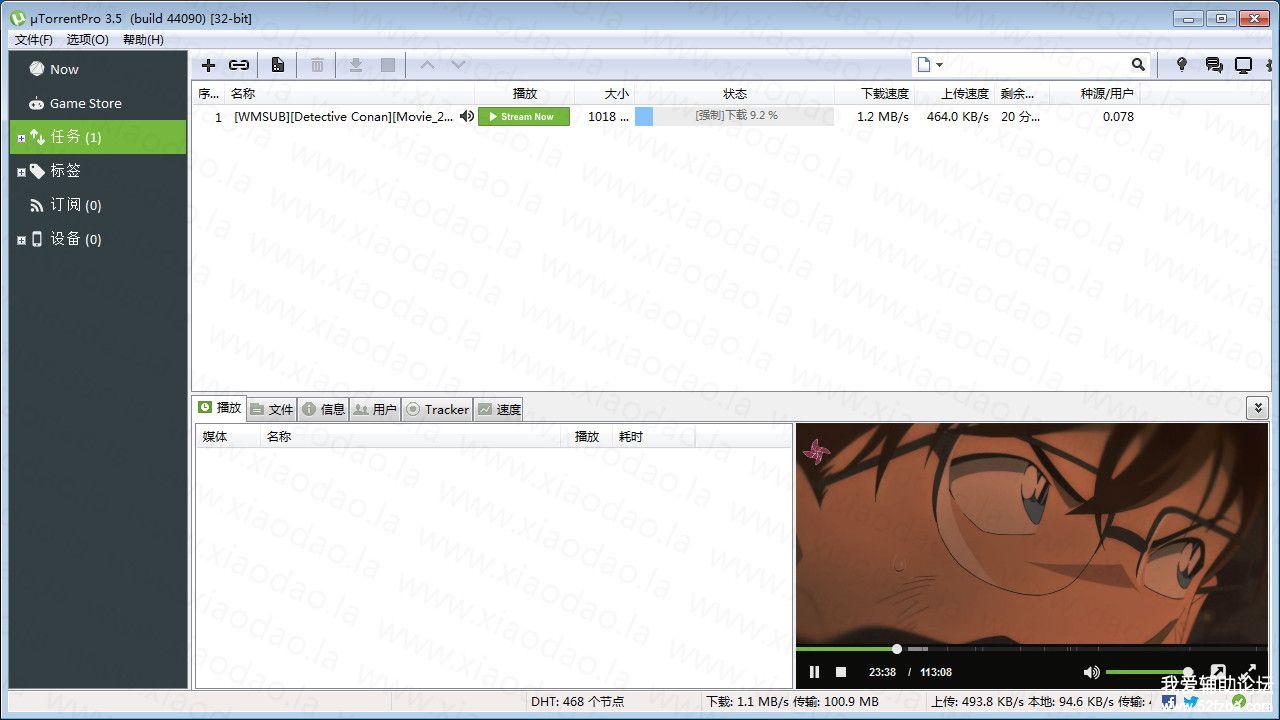
Task: Select 订阅 (0) feeds in the sidebar
Action: click(98, 205)
